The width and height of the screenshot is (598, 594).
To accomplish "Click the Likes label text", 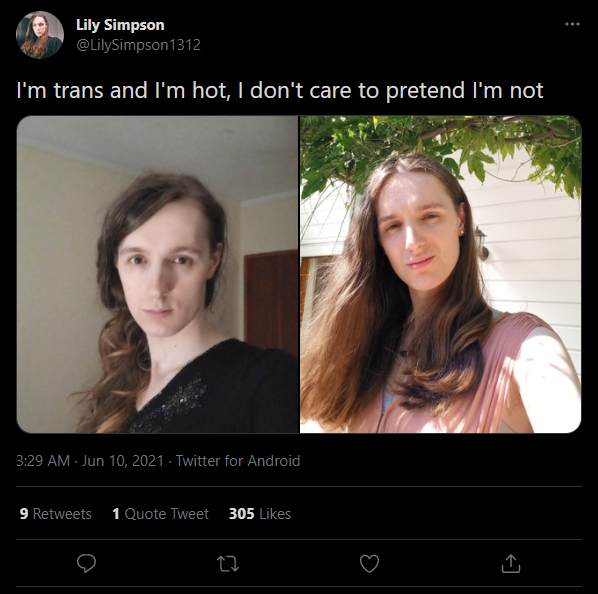I will pos(275,514).
